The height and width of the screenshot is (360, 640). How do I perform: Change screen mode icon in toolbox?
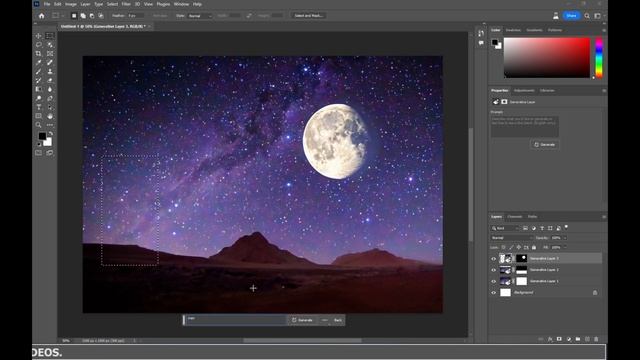(50, 153)
